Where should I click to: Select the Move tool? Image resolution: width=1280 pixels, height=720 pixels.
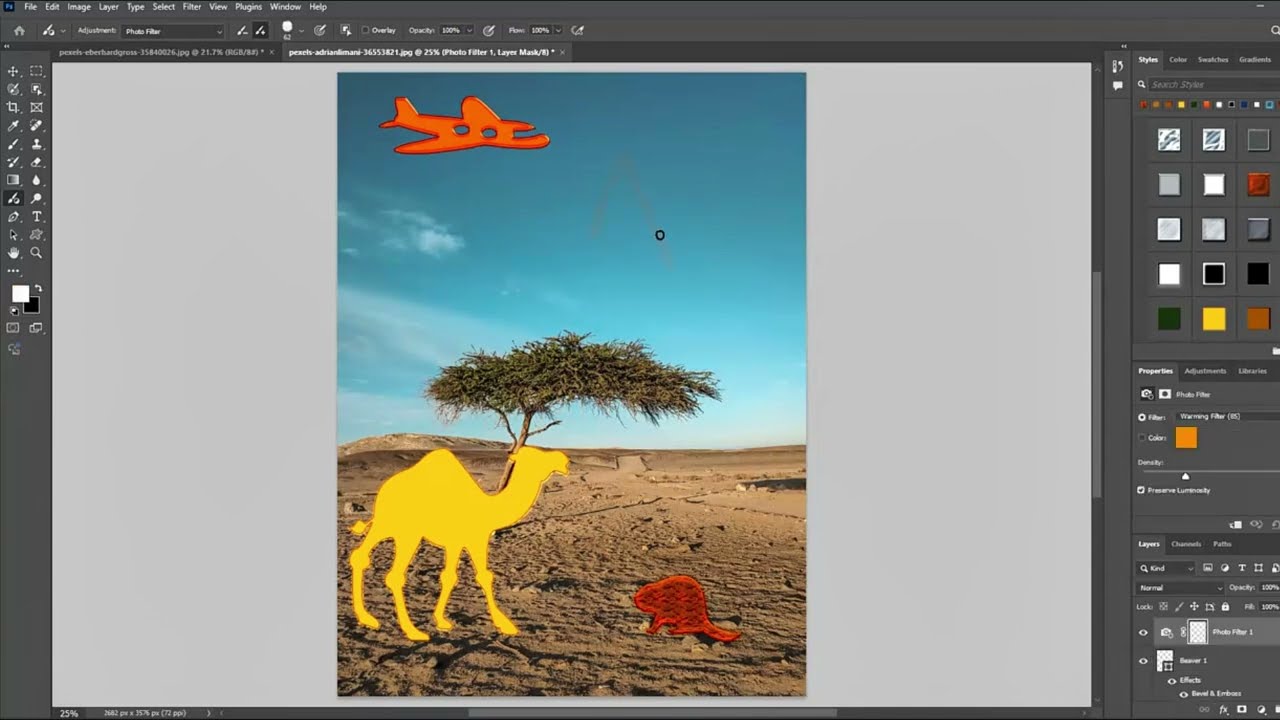click(x=14, y=71)
